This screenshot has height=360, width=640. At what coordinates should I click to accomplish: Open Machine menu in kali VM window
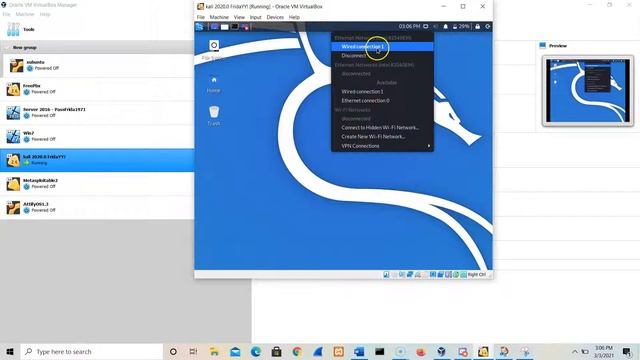coord(219,17)
